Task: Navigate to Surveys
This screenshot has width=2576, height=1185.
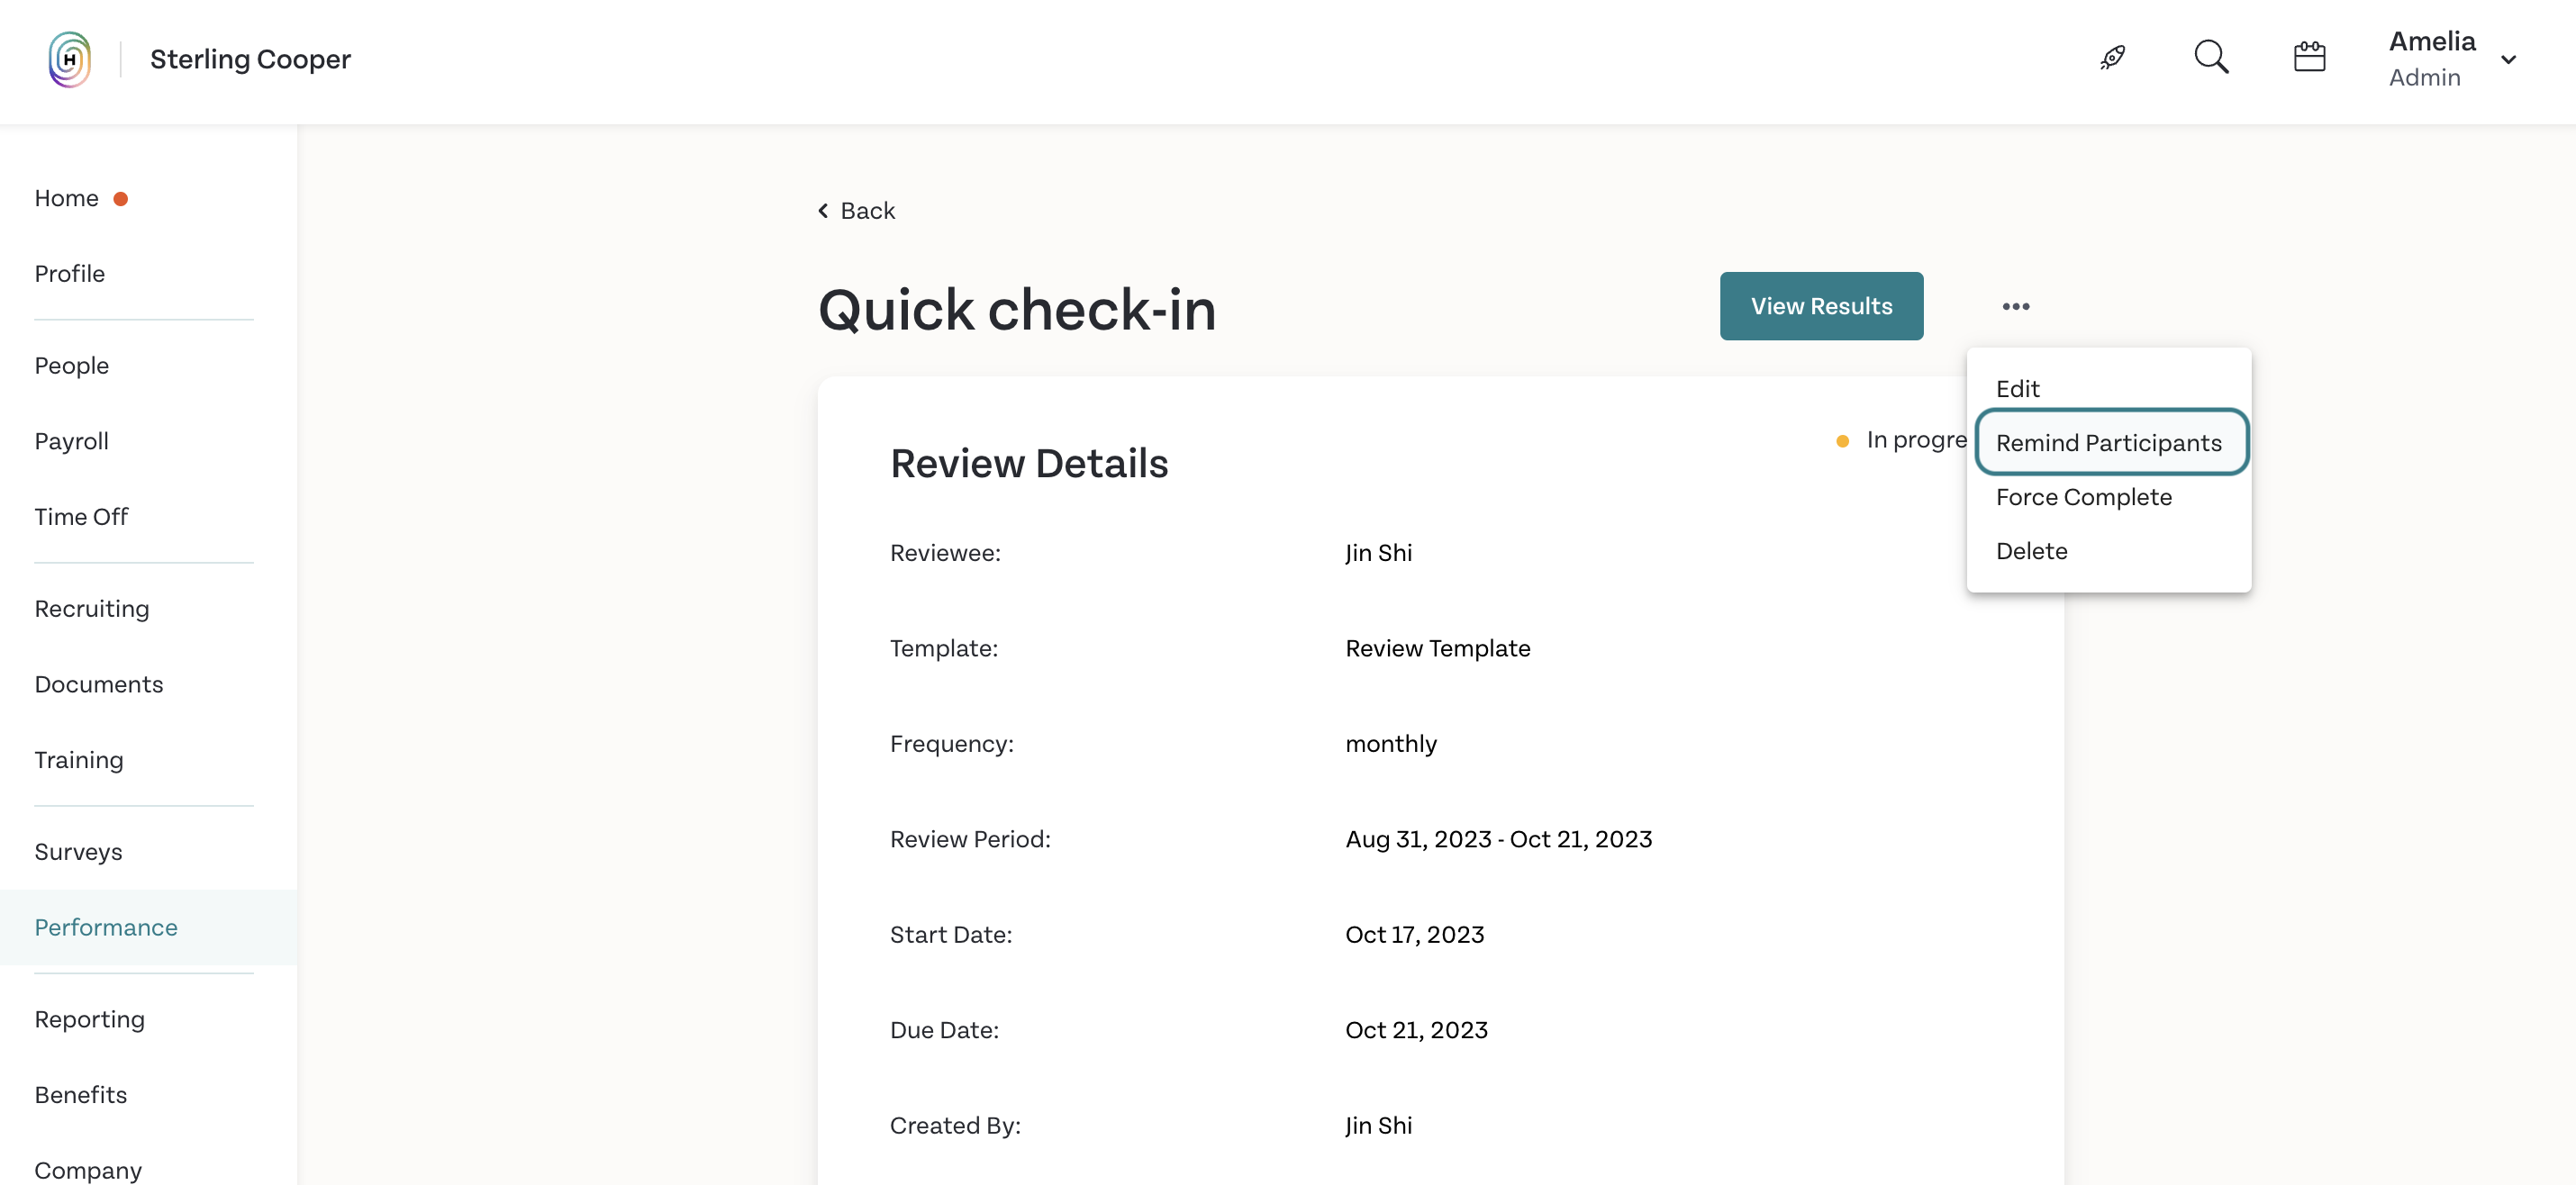Action: point(78,852)
